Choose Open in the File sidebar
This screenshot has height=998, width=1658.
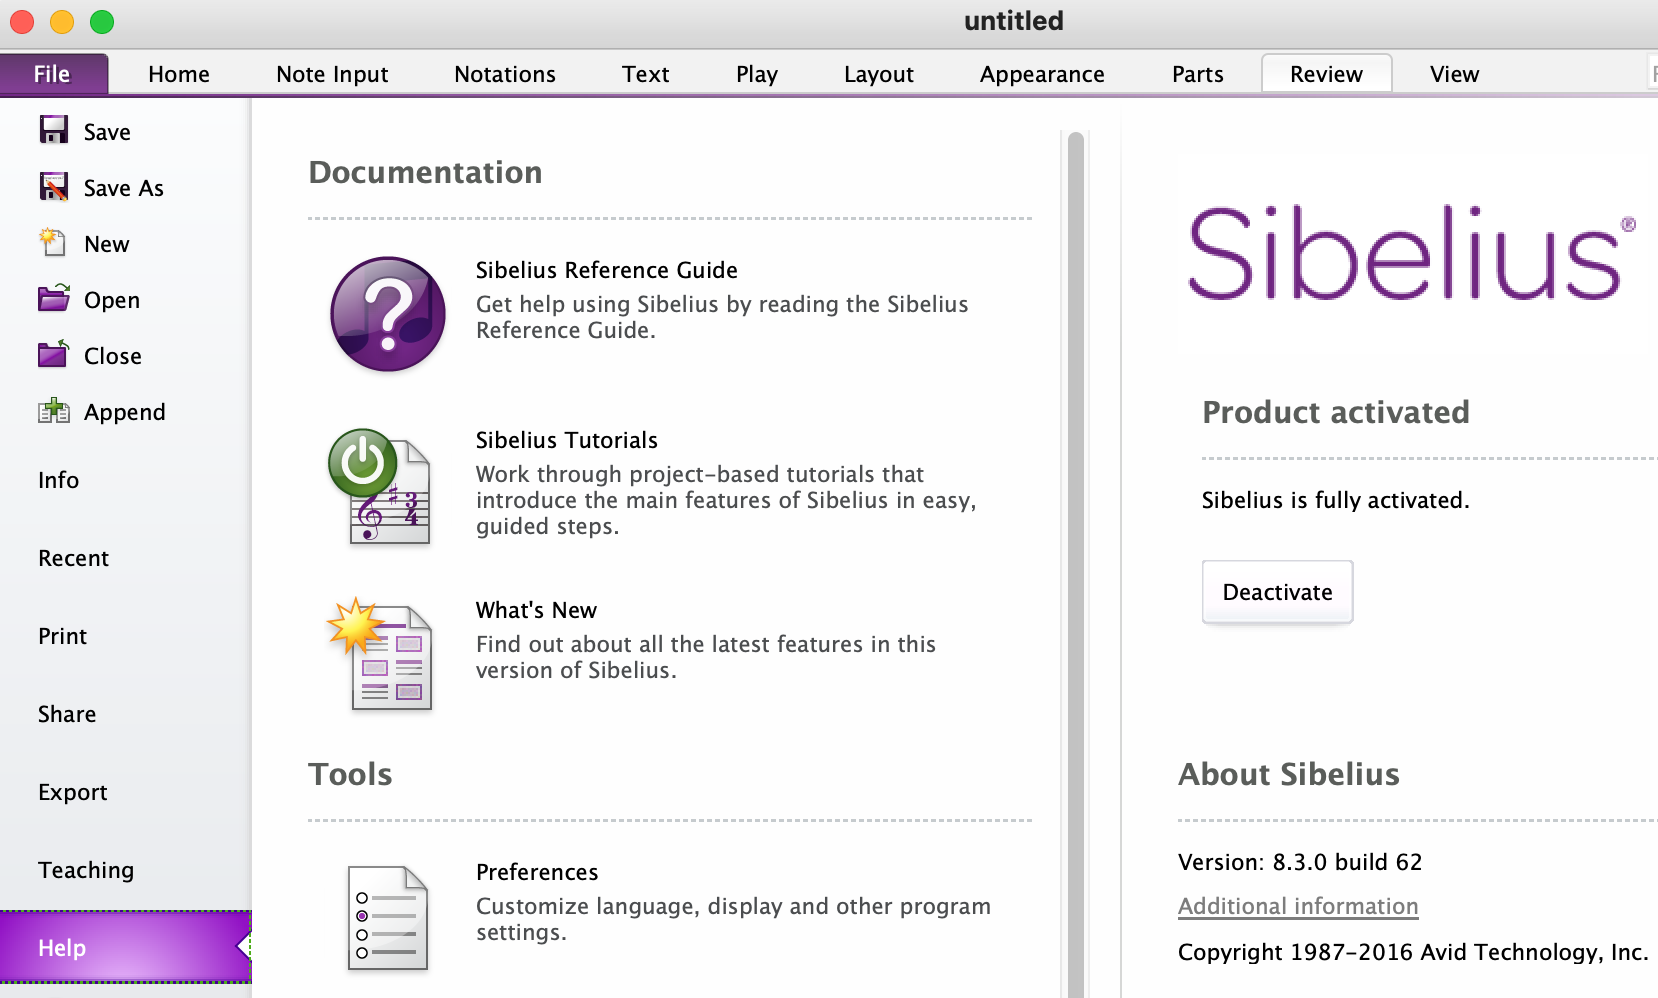112,300
